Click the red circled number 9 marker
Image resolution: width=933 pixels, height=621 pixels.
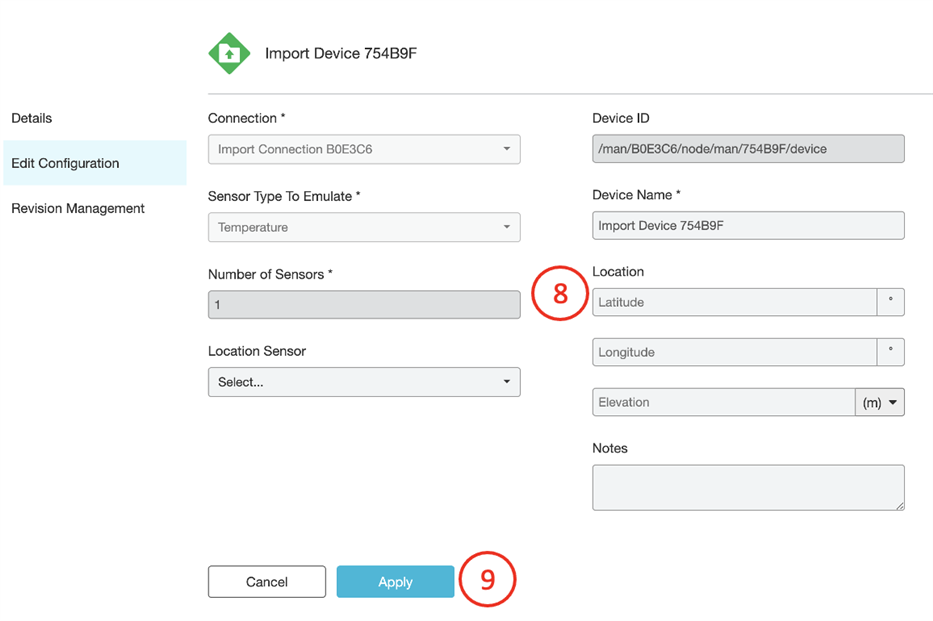488,581
